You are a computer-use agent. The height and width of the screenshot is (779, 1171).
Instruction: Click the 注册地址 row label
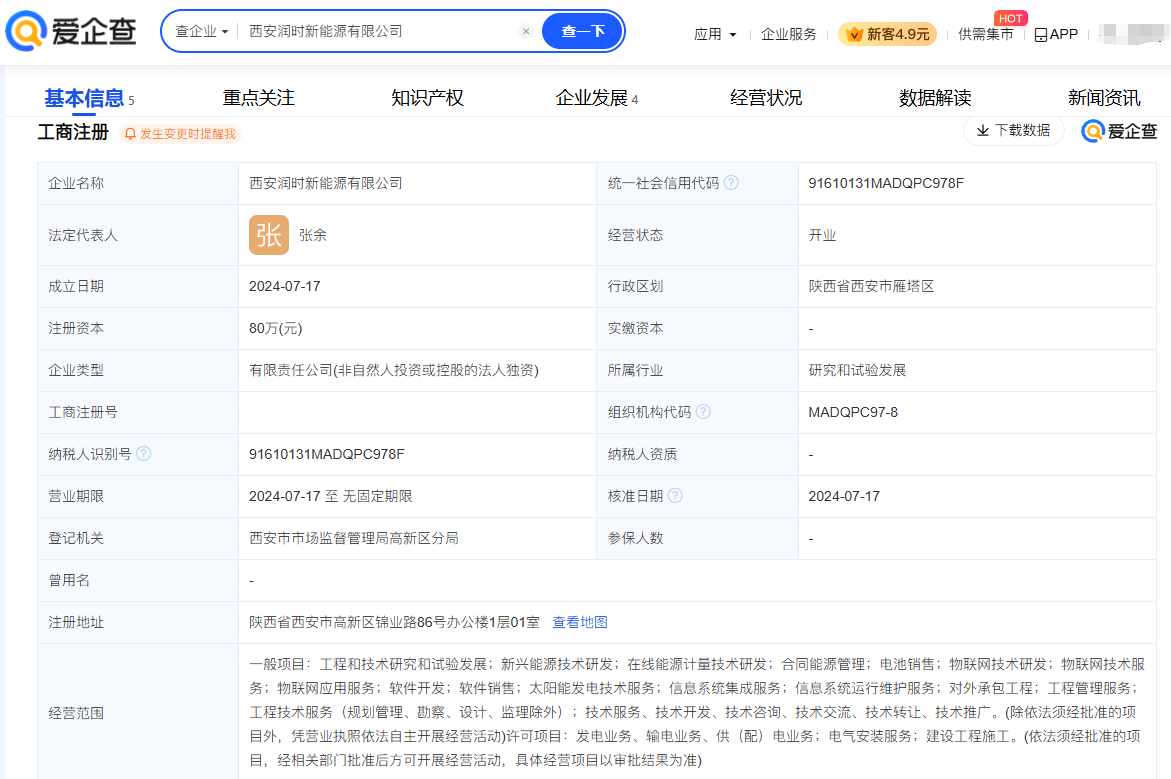(x=76, y=622)
